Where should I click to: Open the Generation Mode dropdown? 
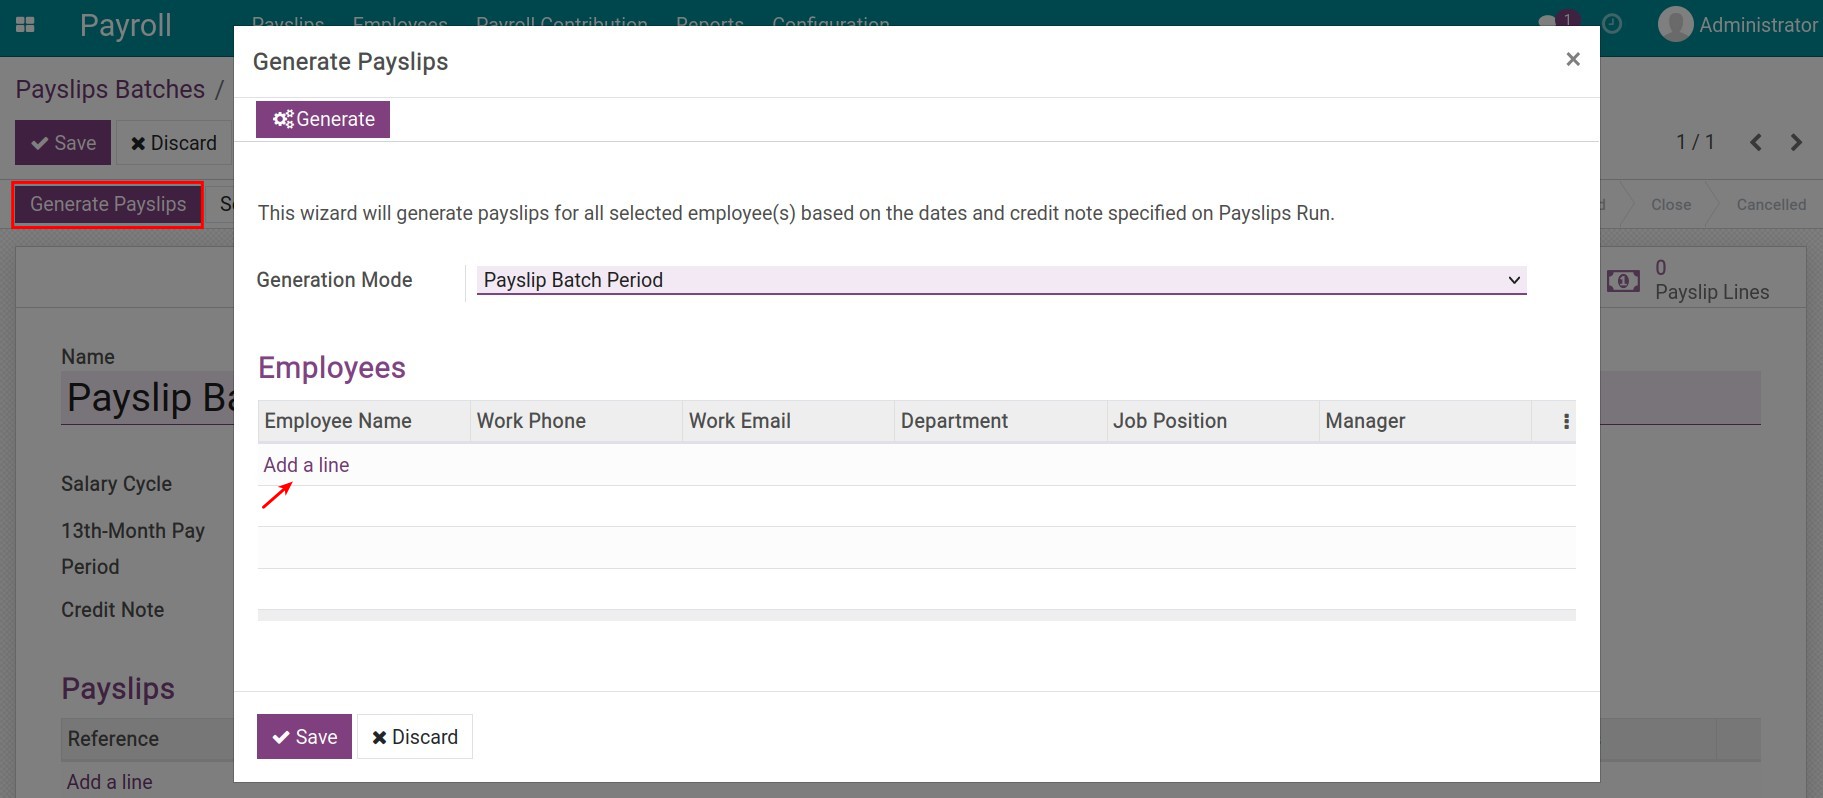pos(1001,280)
